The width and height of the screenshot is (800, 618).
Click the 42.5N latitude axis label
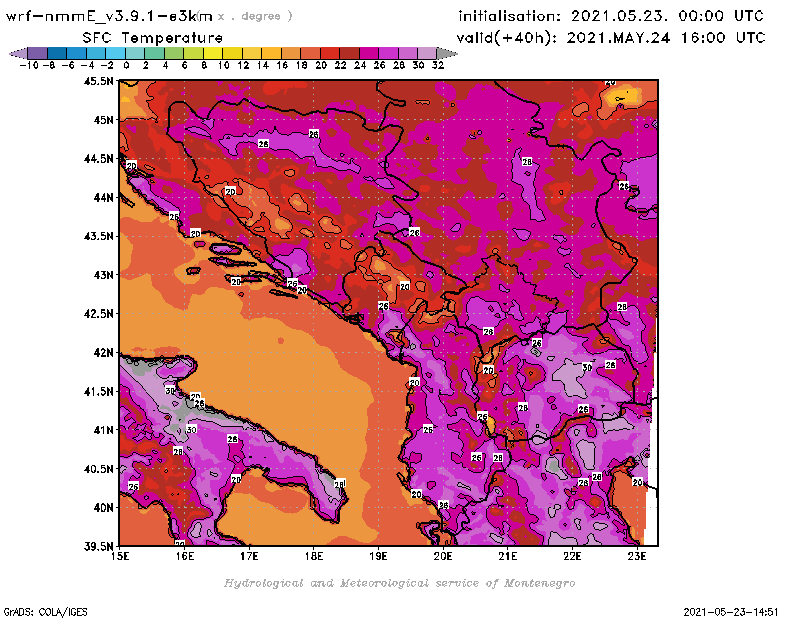pos(98,314)
